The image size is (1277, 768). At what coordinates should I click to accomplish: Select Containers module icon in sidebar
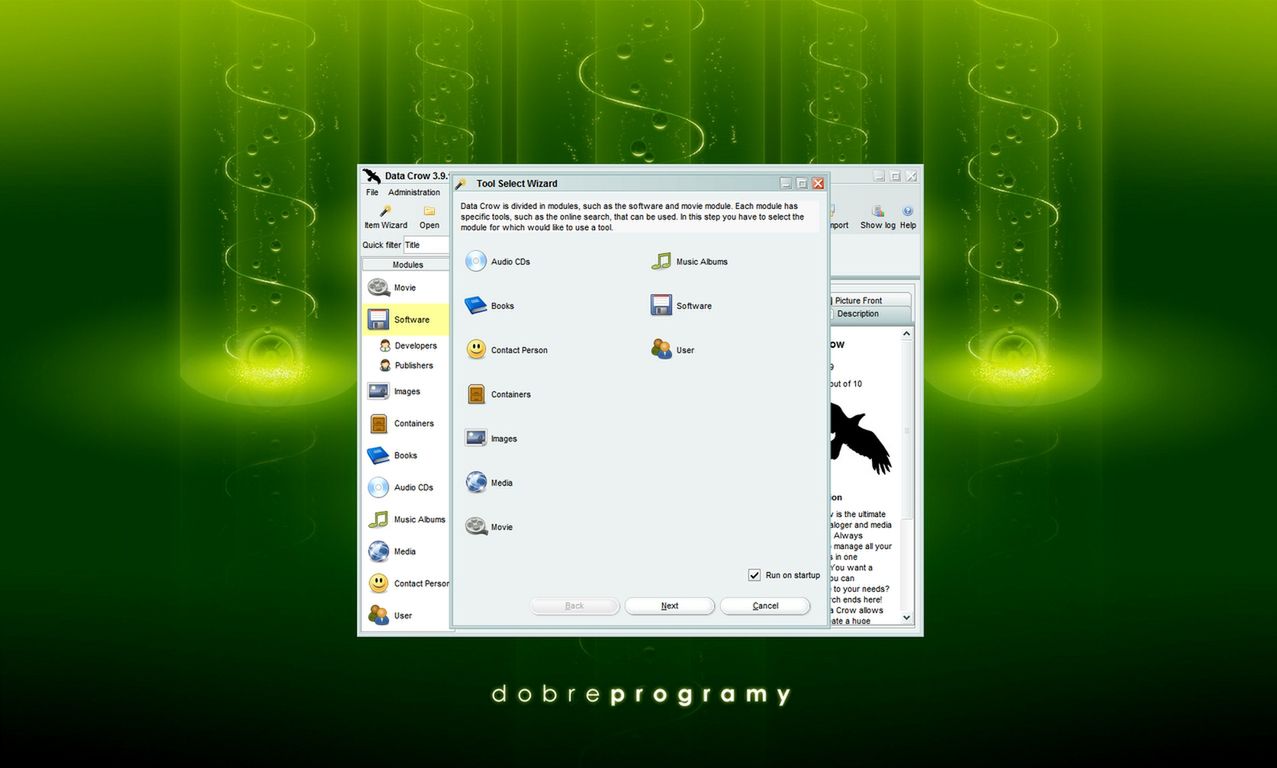pyautogui.click(x=378, y=424)
